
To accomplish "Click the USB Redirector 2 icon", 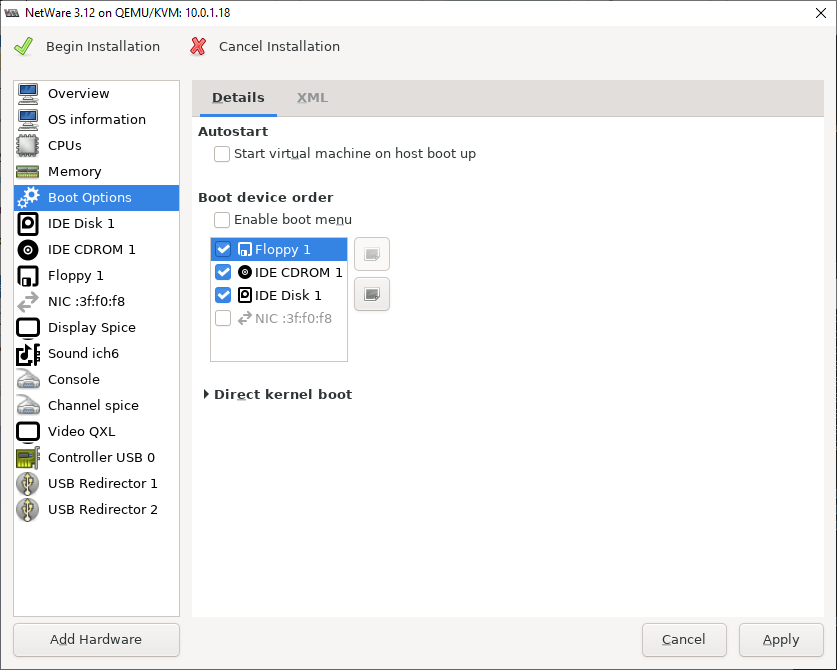I will [28, 510].
